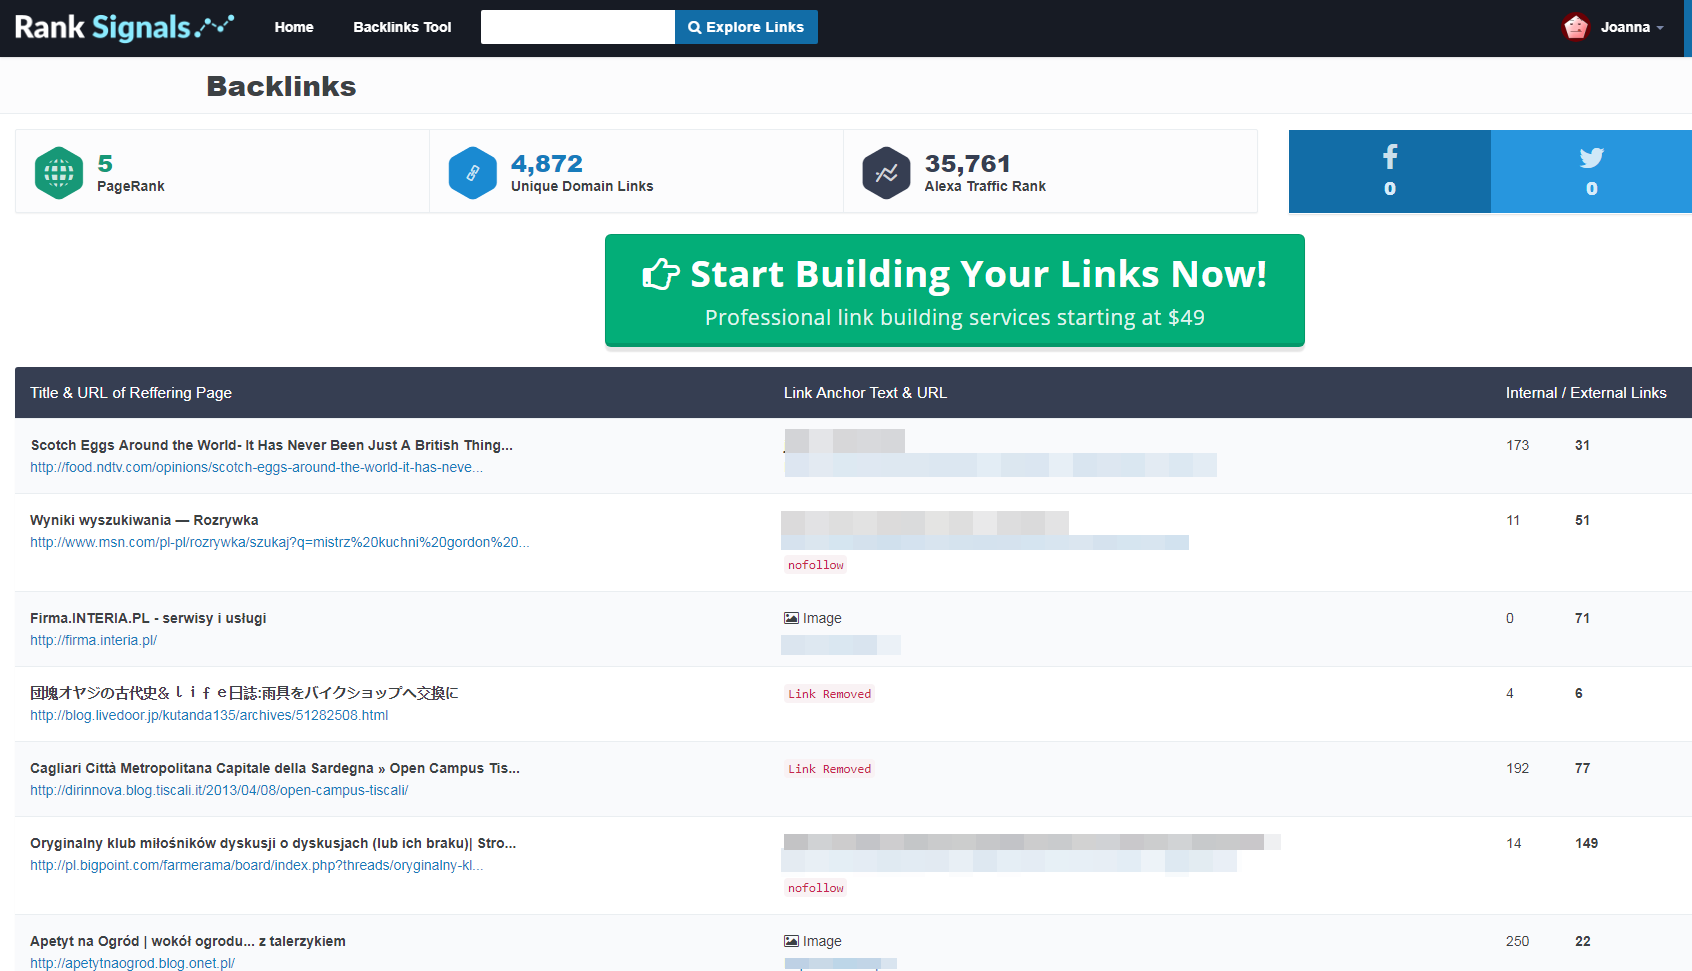This screenshot has height=971, width=1692.
Task: Click 'Apetyt na Ogród' row title
Action: point(188,941)
